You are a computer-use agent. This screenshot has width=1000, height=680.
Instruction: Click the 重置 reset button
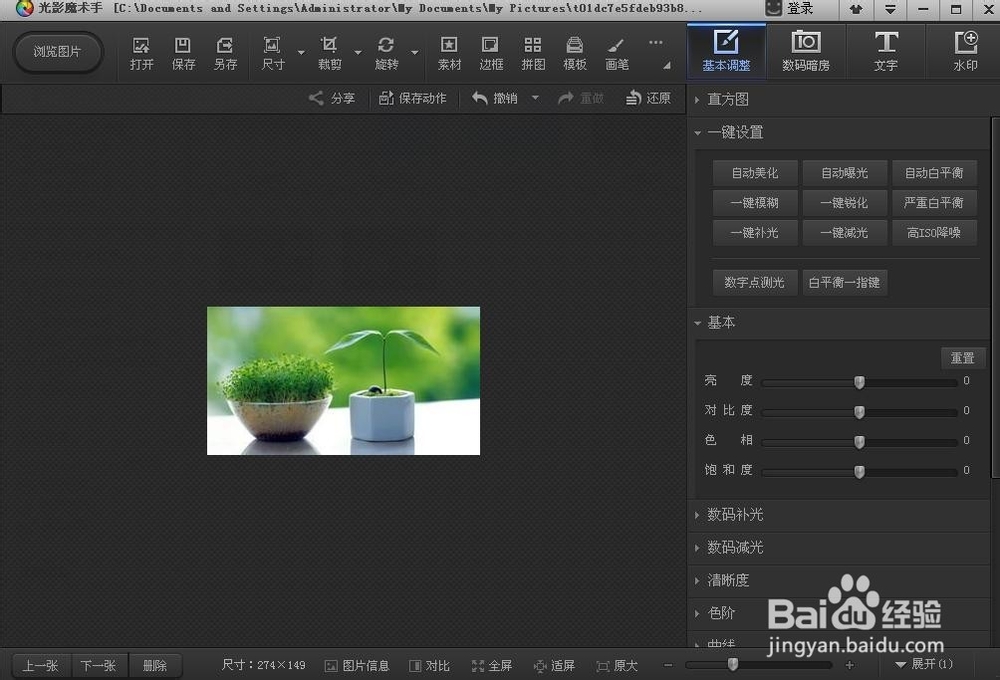(962, 358)
